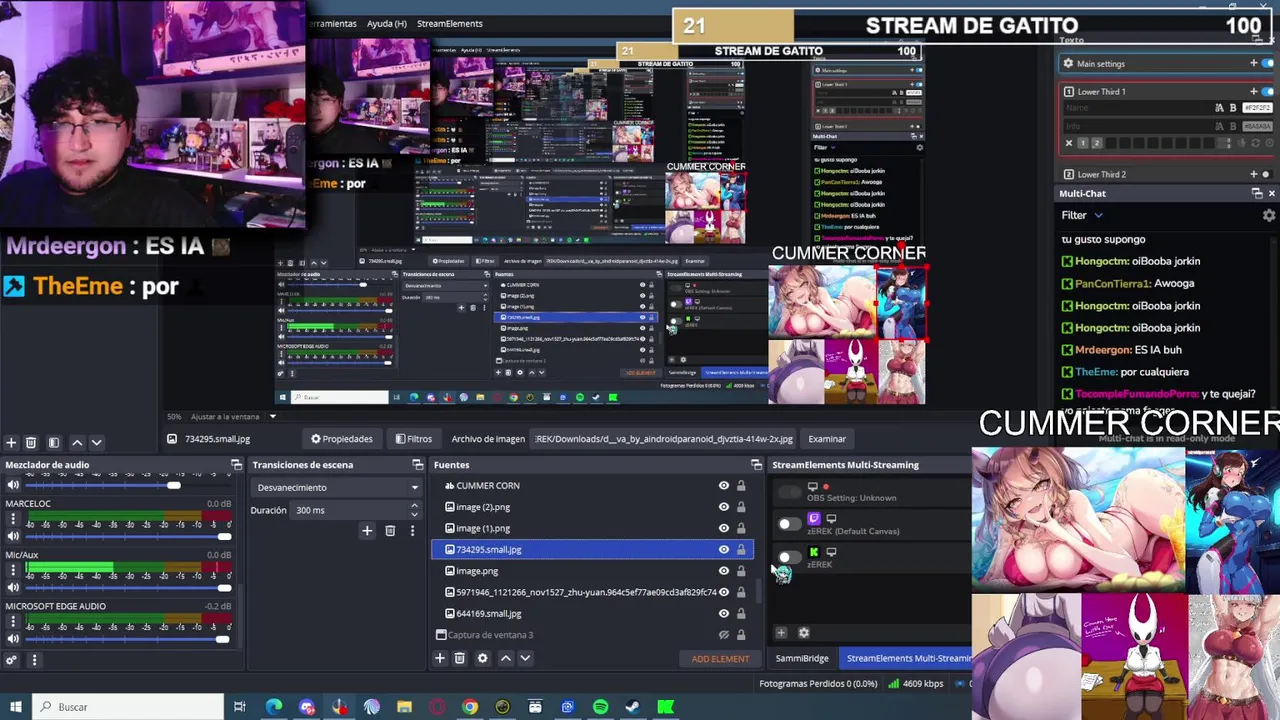Lock the image (1).png source

pyautogui.click(x=741, y=528)
